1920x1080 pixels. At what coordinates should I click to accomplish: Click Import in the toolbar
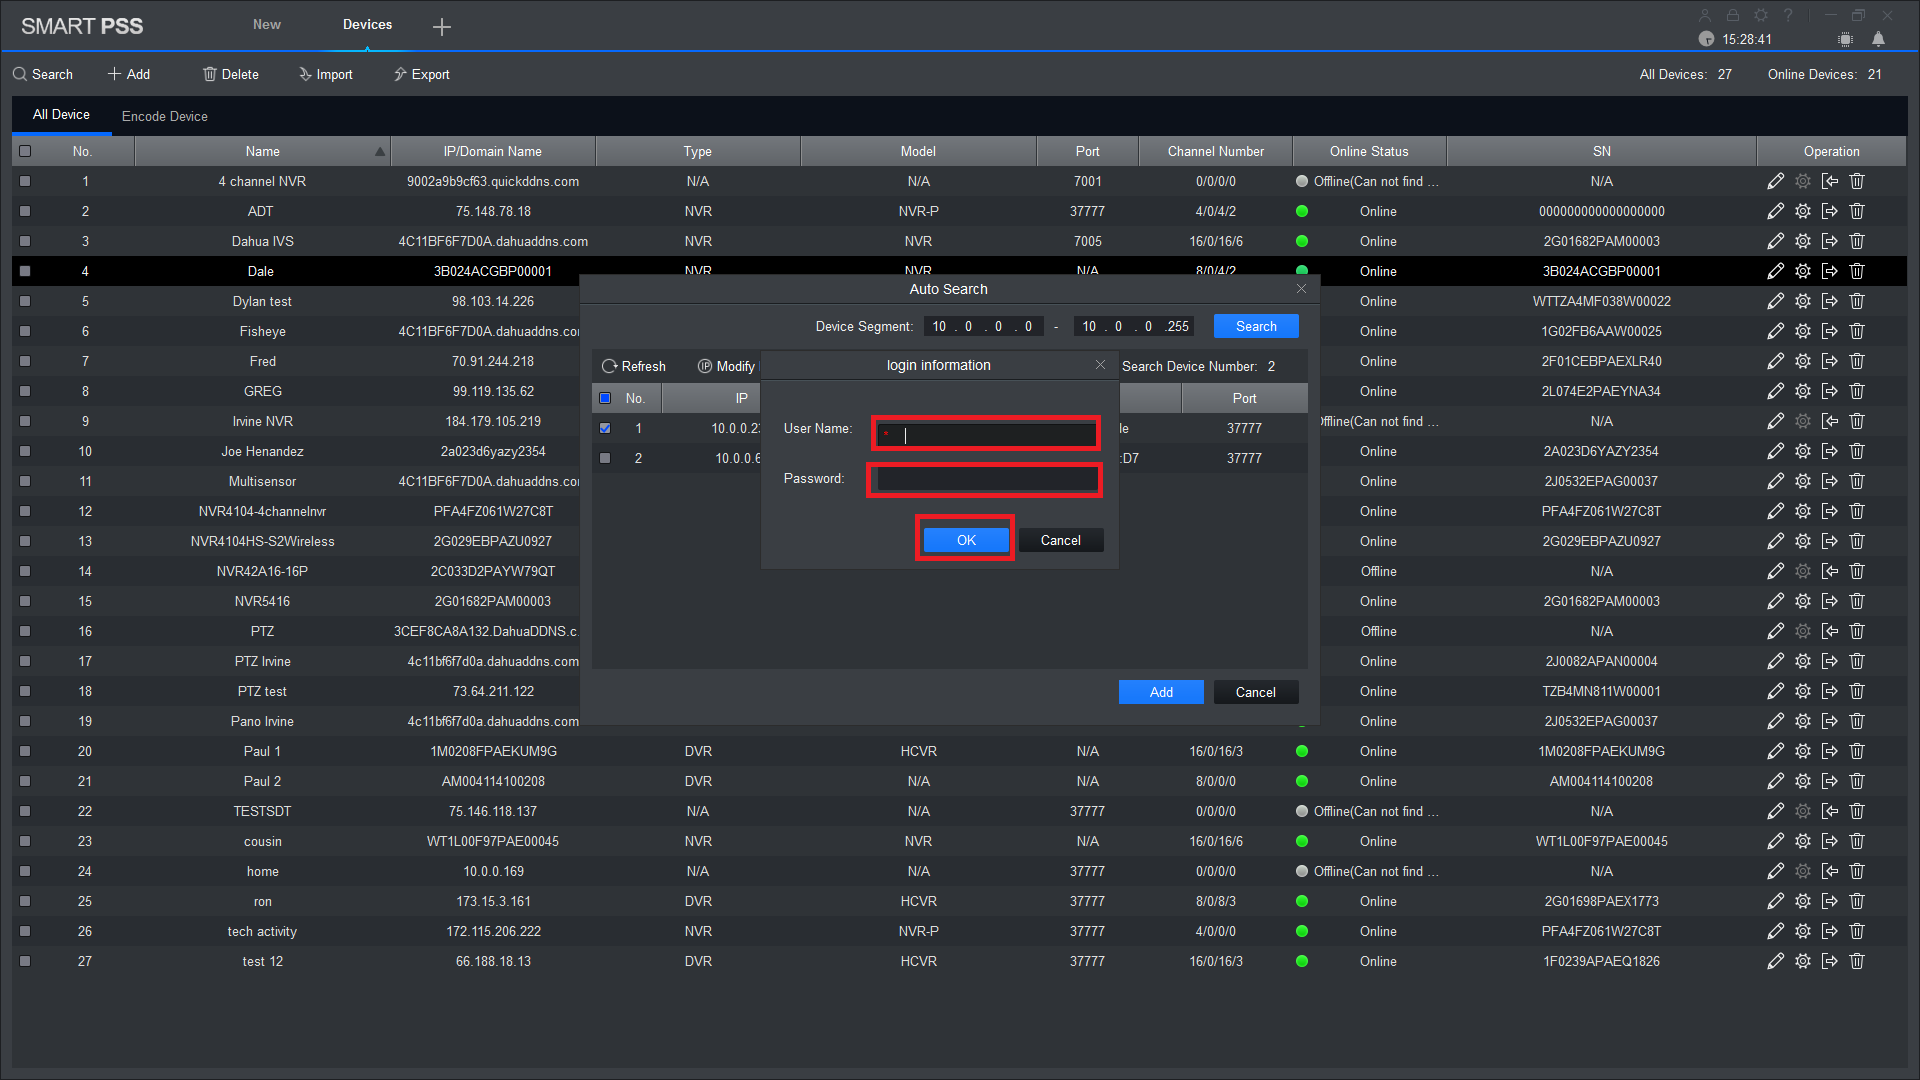click(x=326, y=74)
